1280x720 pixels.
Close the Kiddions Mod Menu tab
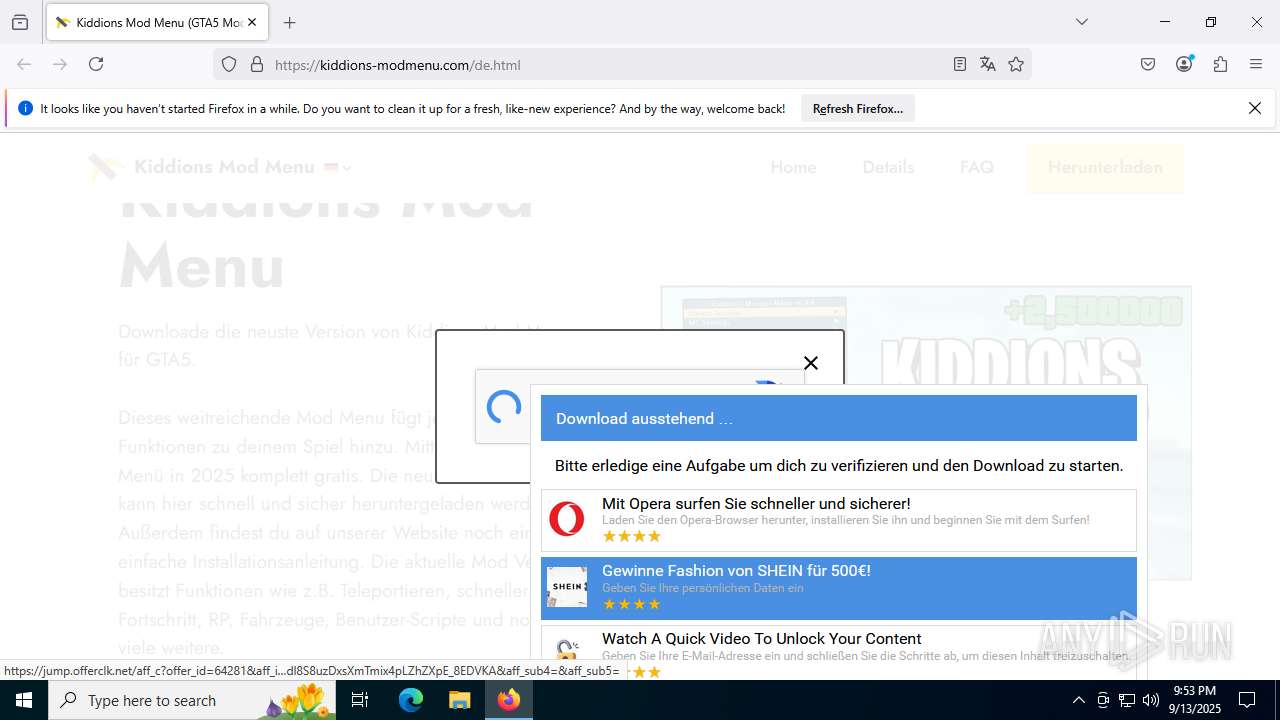click(252, 22)
